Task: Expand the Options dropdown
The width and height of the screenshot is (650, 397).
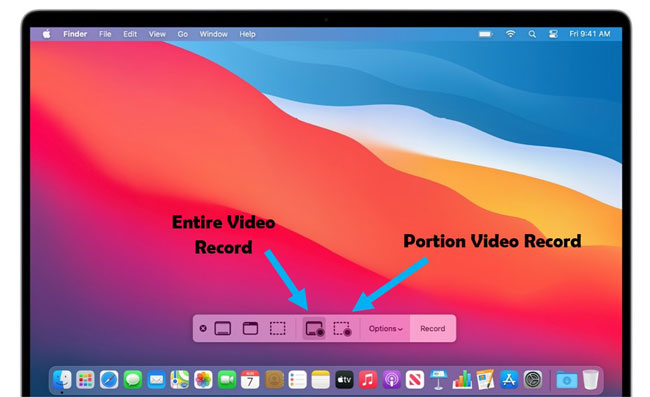Action: click(386, 329)
